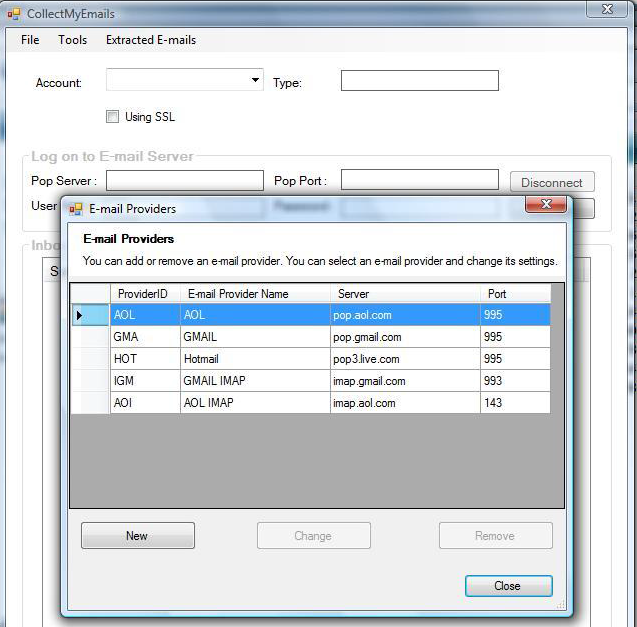Click the Hotmail provider name cell
The image size is (637, 627).
(255, 359)
